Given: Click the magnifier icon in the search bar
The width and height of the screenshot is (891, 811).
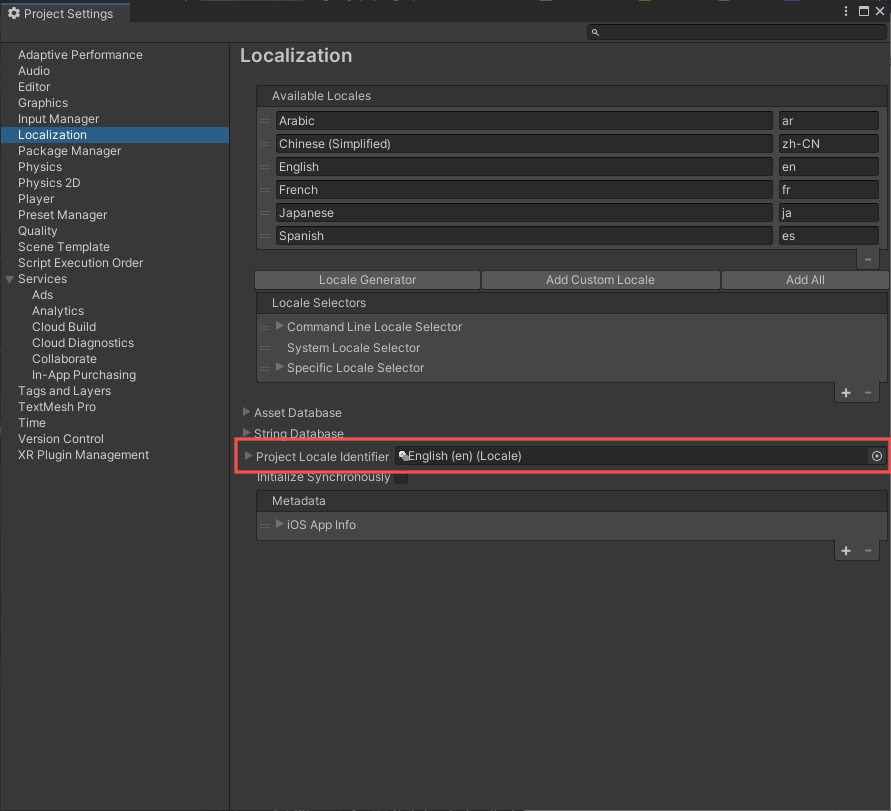Looking at the screenshot, I should tap(595, 32).
